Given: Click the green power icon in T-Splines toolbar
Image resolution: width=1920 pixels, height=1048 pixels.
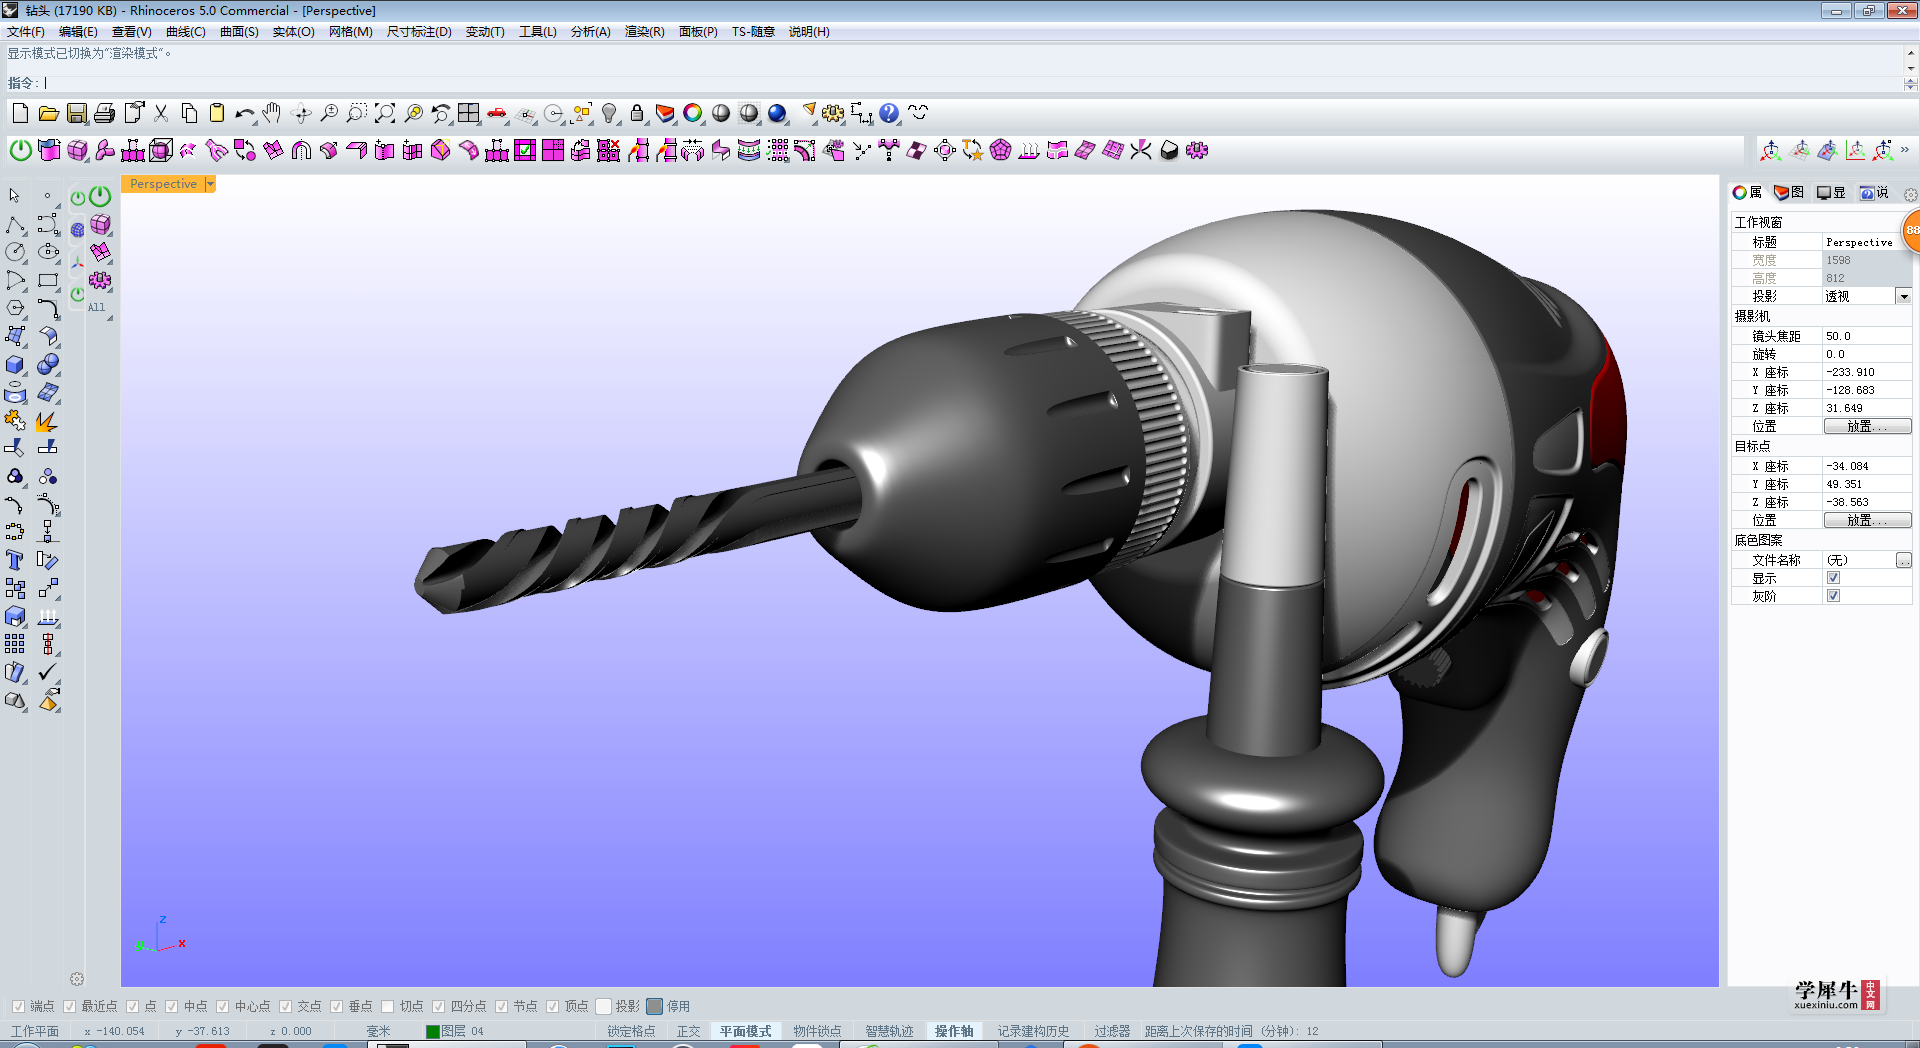Looking at the screenshot, I should click(x=20, y=150).
